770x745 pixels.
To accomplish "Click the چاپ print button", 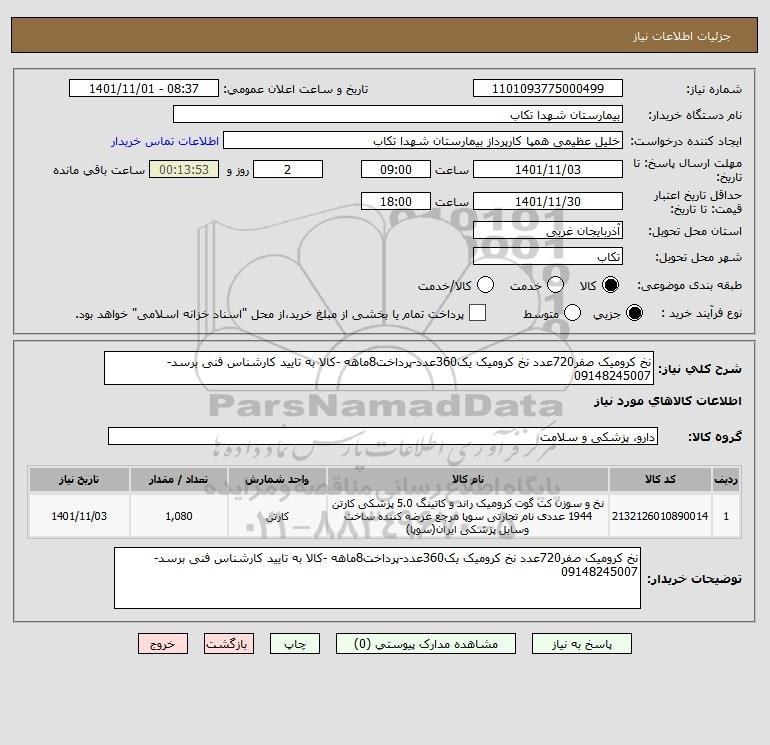I will pyautogui.click(x=295, y=644).
